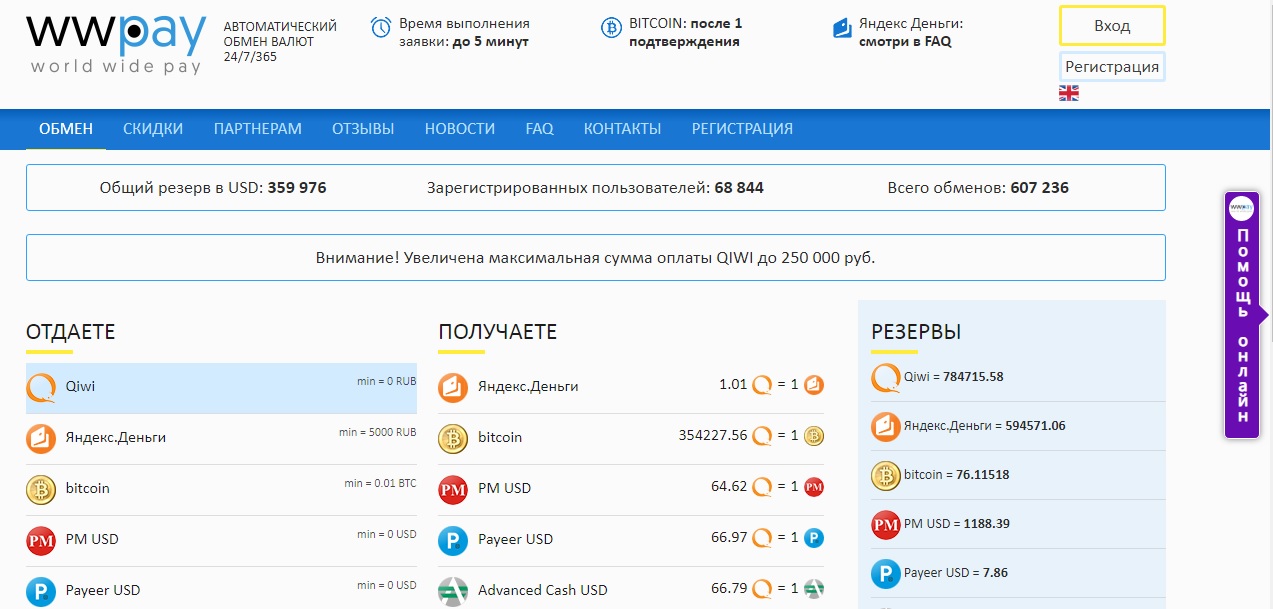Image resolution: width=1273 pixels, height=609 pixels.
Task: Select PM USD row under Получаете
Action: point(630,489)
